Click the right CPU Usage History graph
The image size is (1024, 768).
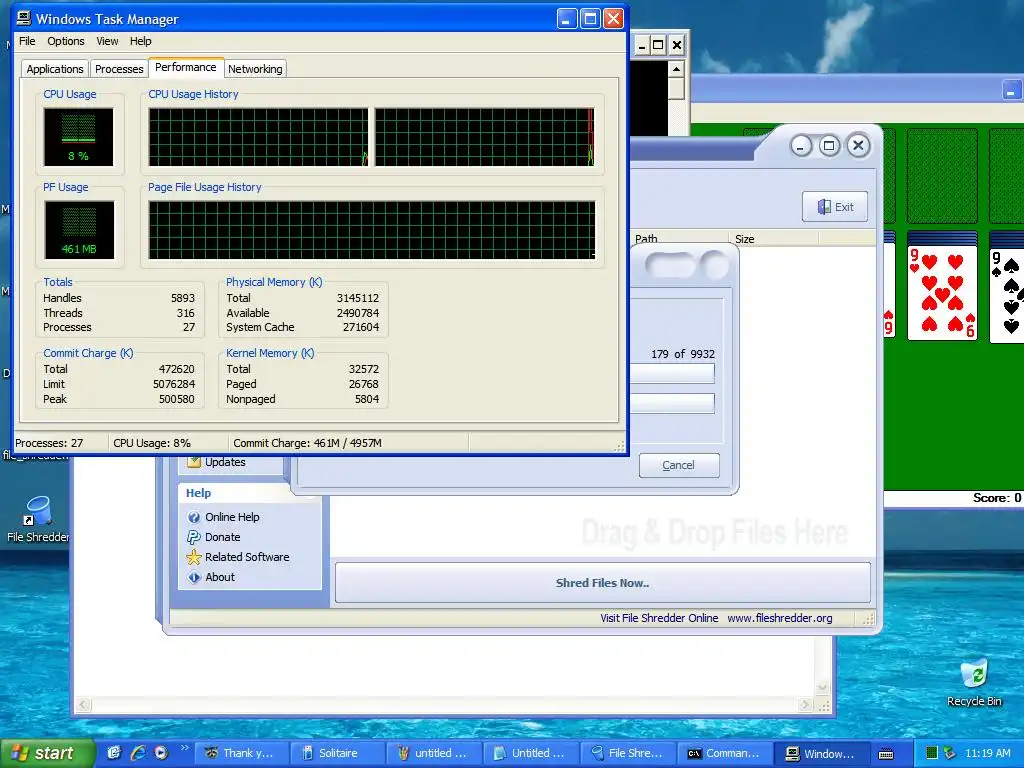click(x=484, y=137)
